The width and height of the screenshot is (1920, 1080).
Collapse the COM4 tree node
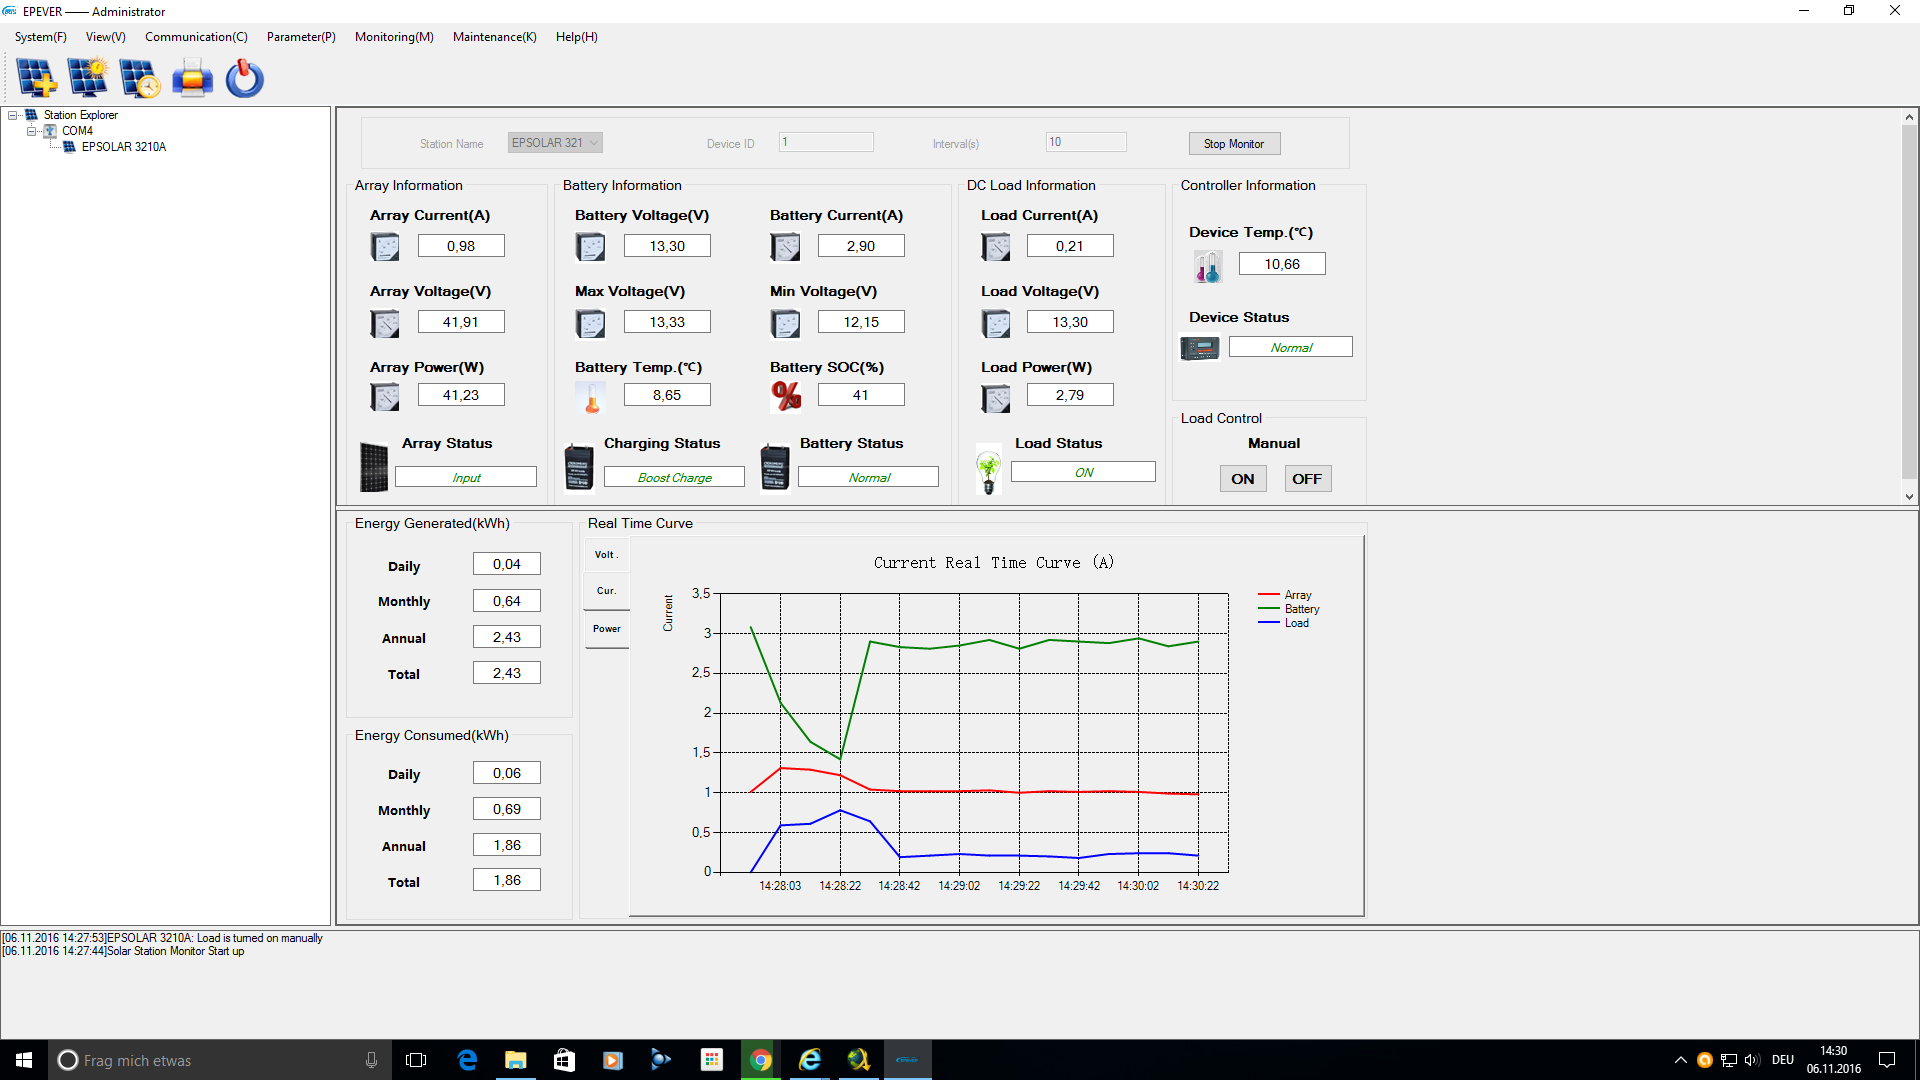pyautogui.click(x=31, y=131)
